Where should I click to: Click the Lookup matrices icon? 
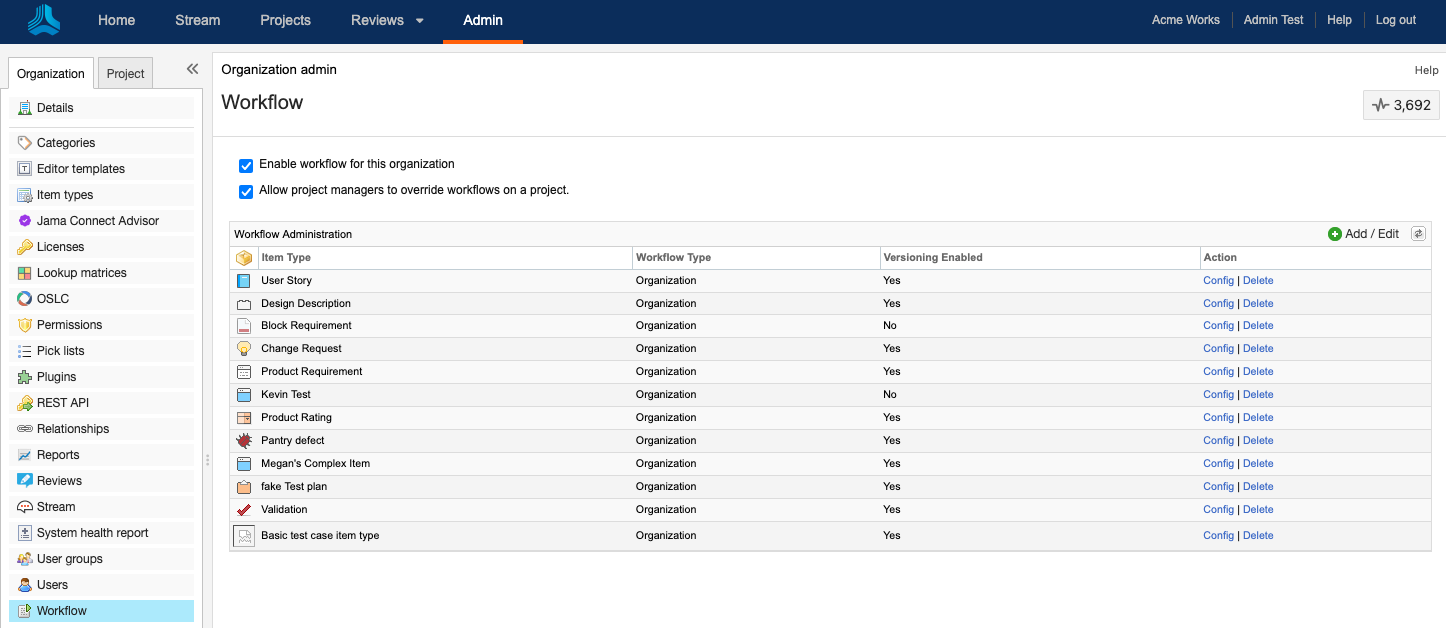click(x=25, y=273)
